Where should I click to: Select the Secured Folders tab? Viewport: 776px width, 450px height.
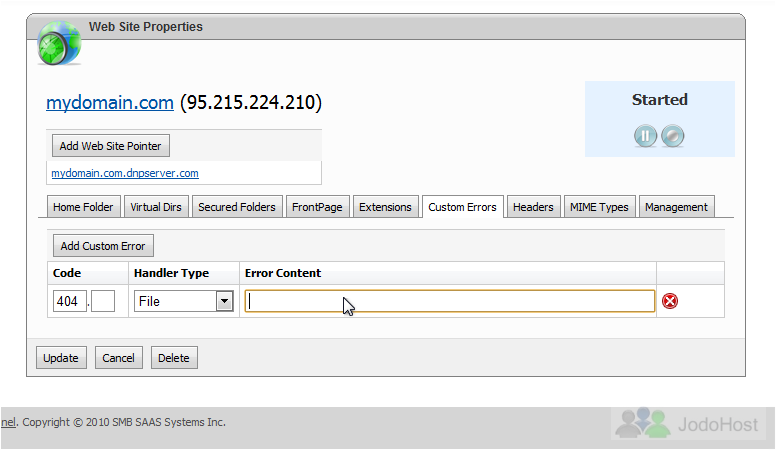tap(237, 207)
